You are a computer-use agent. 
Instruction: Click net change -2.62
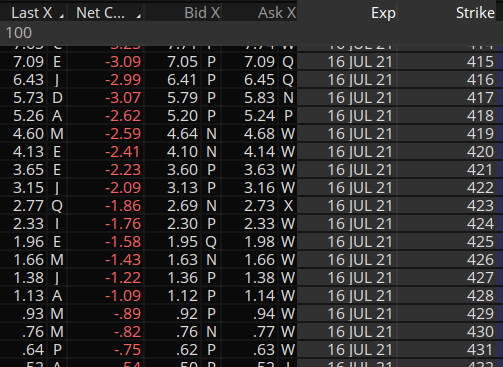click(x=123, y=116)
